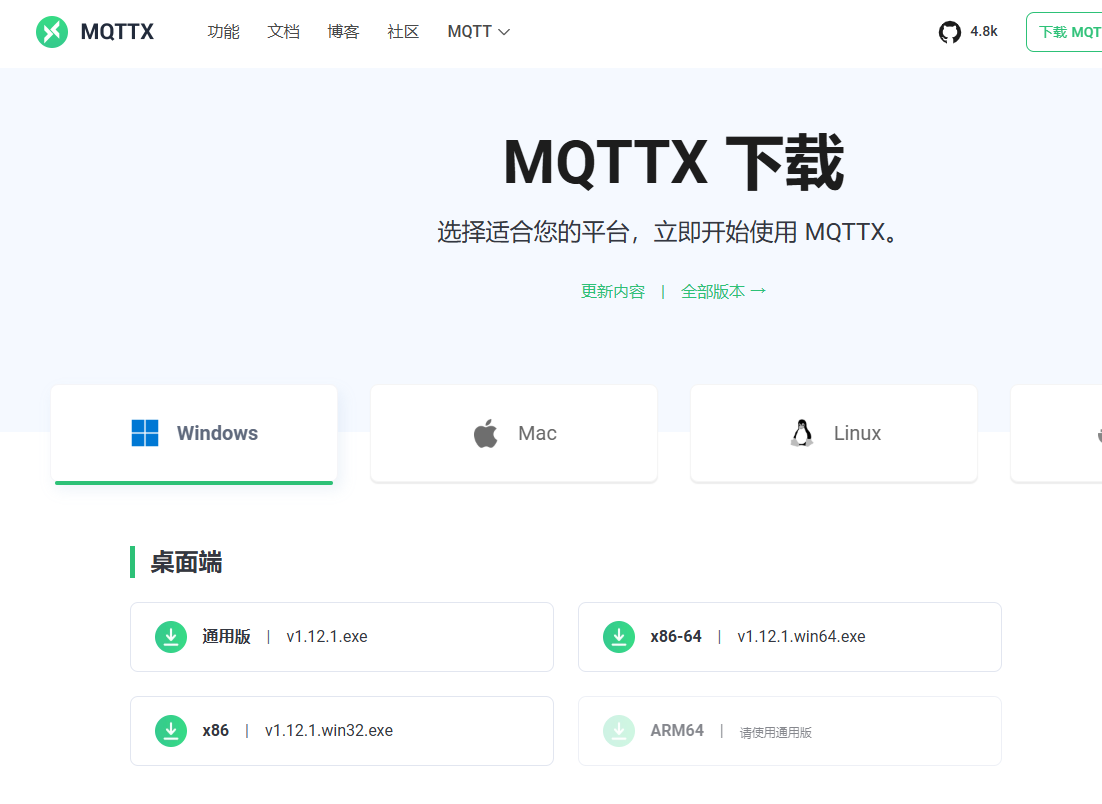Click the 4.8k GitHub stars count
This screenshot has height=804, width=1102.
coord(984,32)
